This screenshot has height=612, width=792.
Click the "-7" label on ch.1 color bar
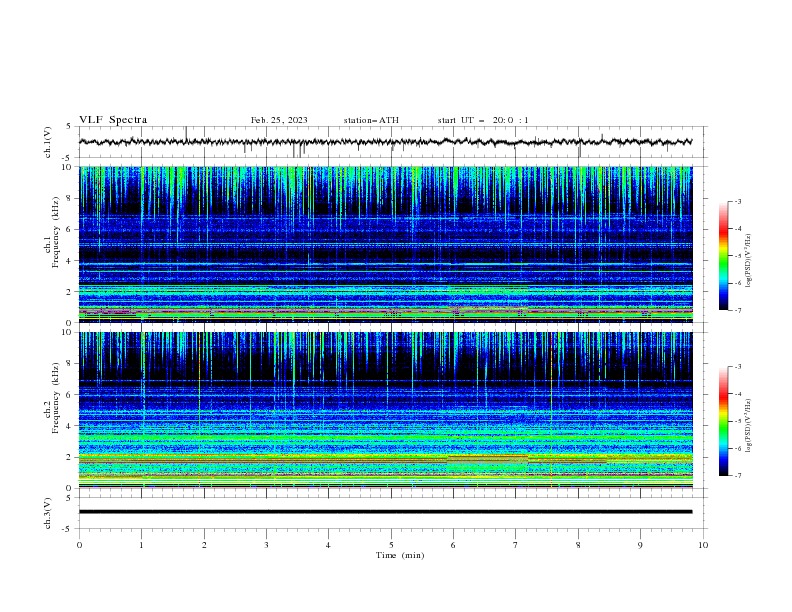click(x=737, y=310)
